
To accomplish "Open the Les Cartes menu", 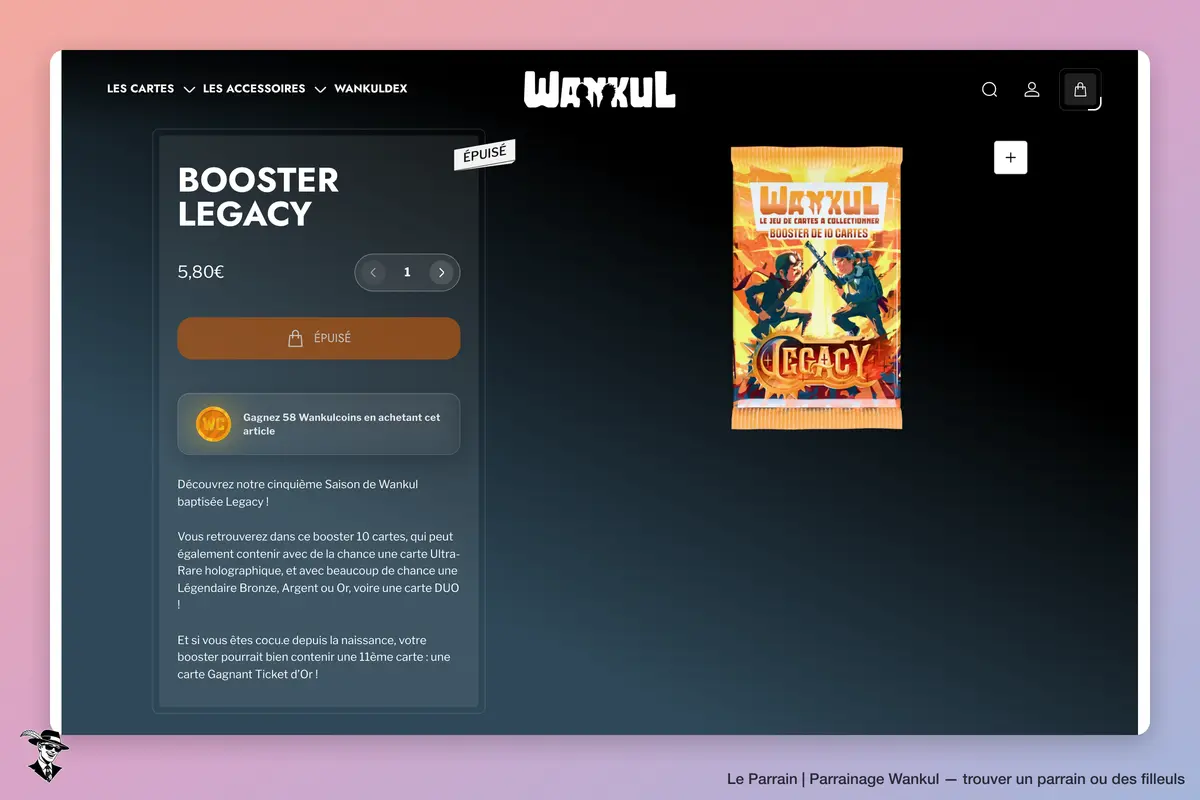I will [141, 89].
